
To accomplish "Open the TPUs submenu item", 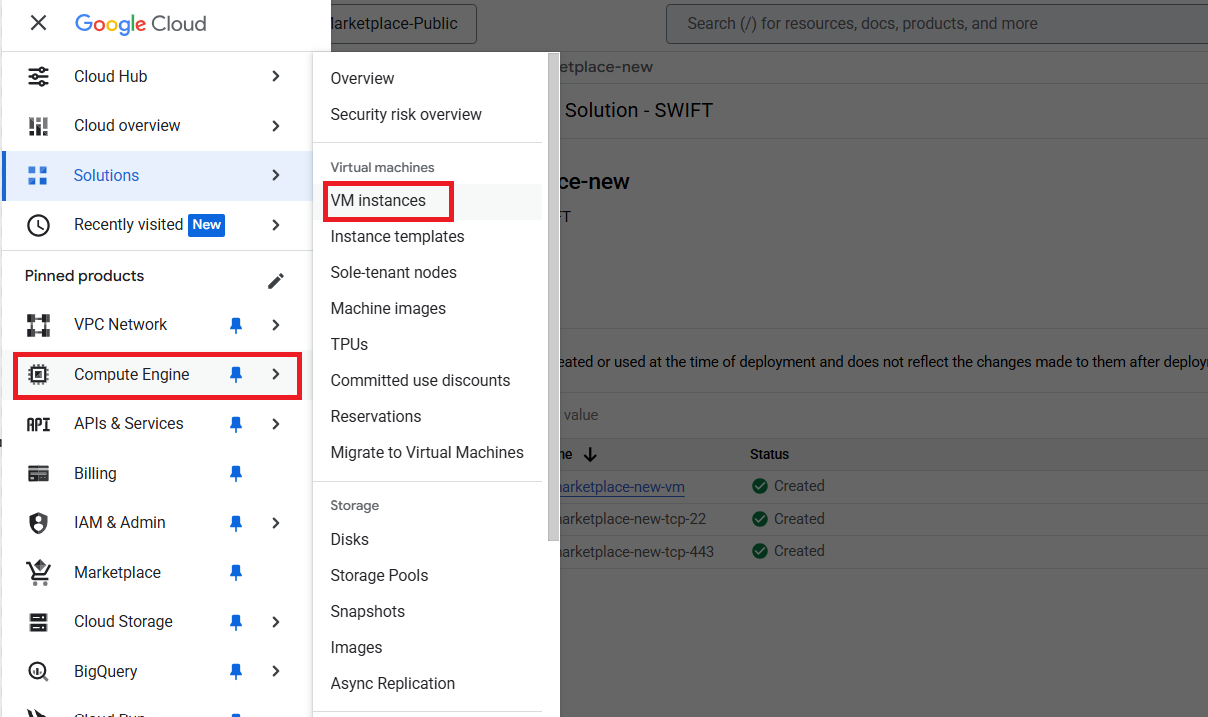I will (x=349, y=344).
